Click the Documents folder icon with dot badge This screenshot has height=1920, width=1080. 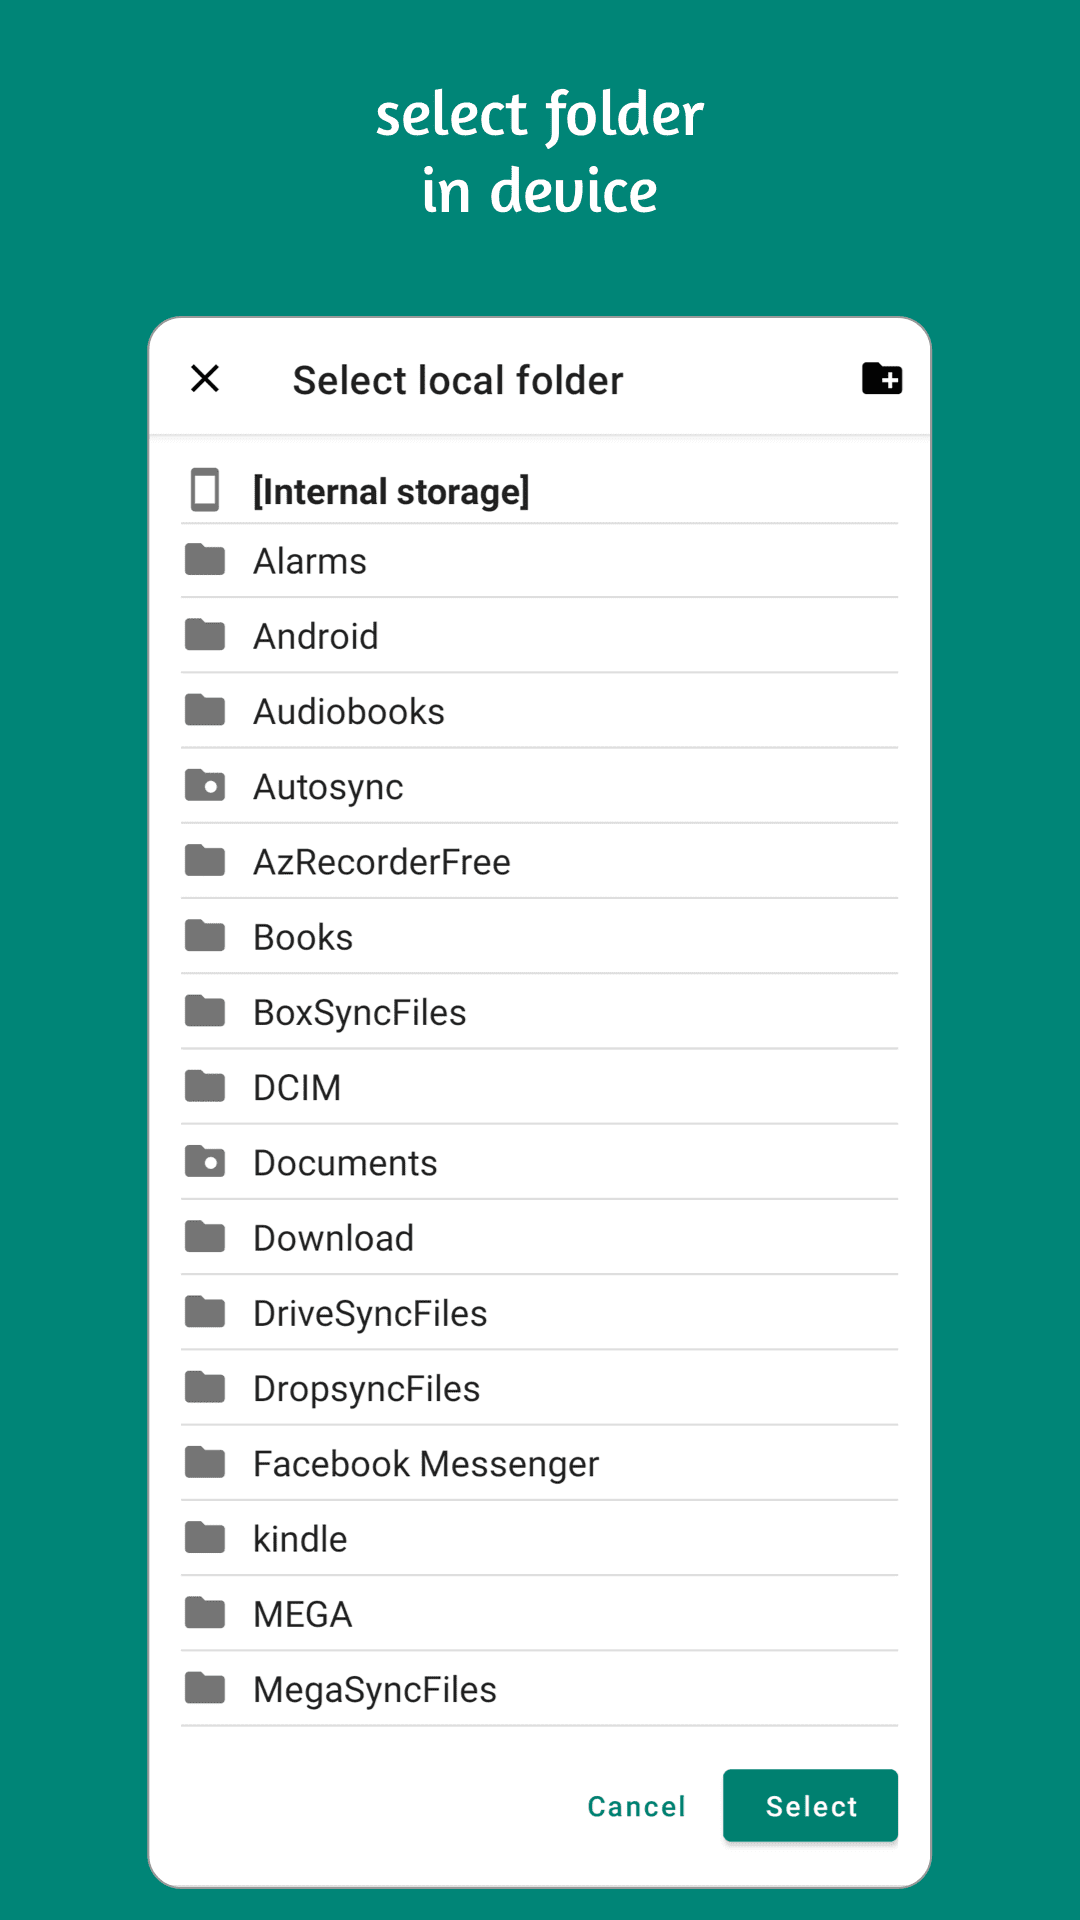pyautogui.click(x=205, y=1162)
